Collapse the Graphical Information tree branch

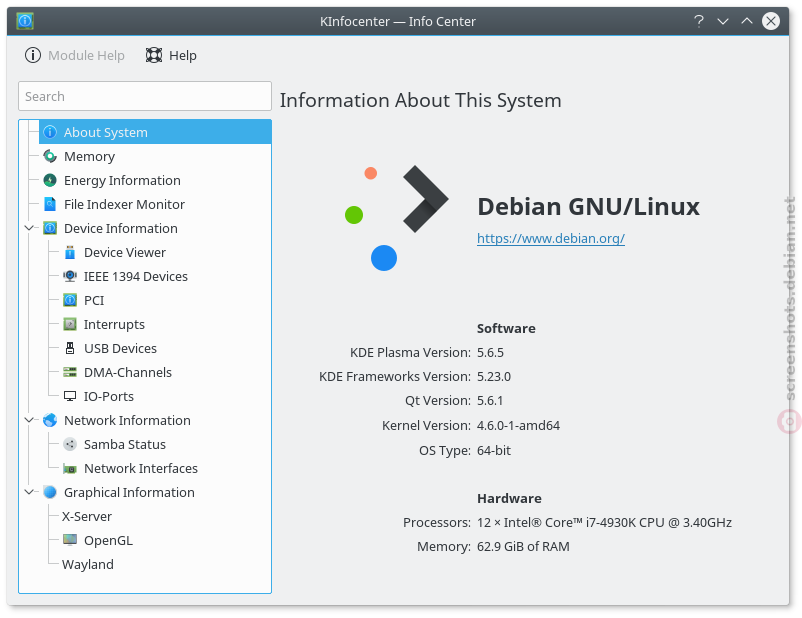coord(30,493)
